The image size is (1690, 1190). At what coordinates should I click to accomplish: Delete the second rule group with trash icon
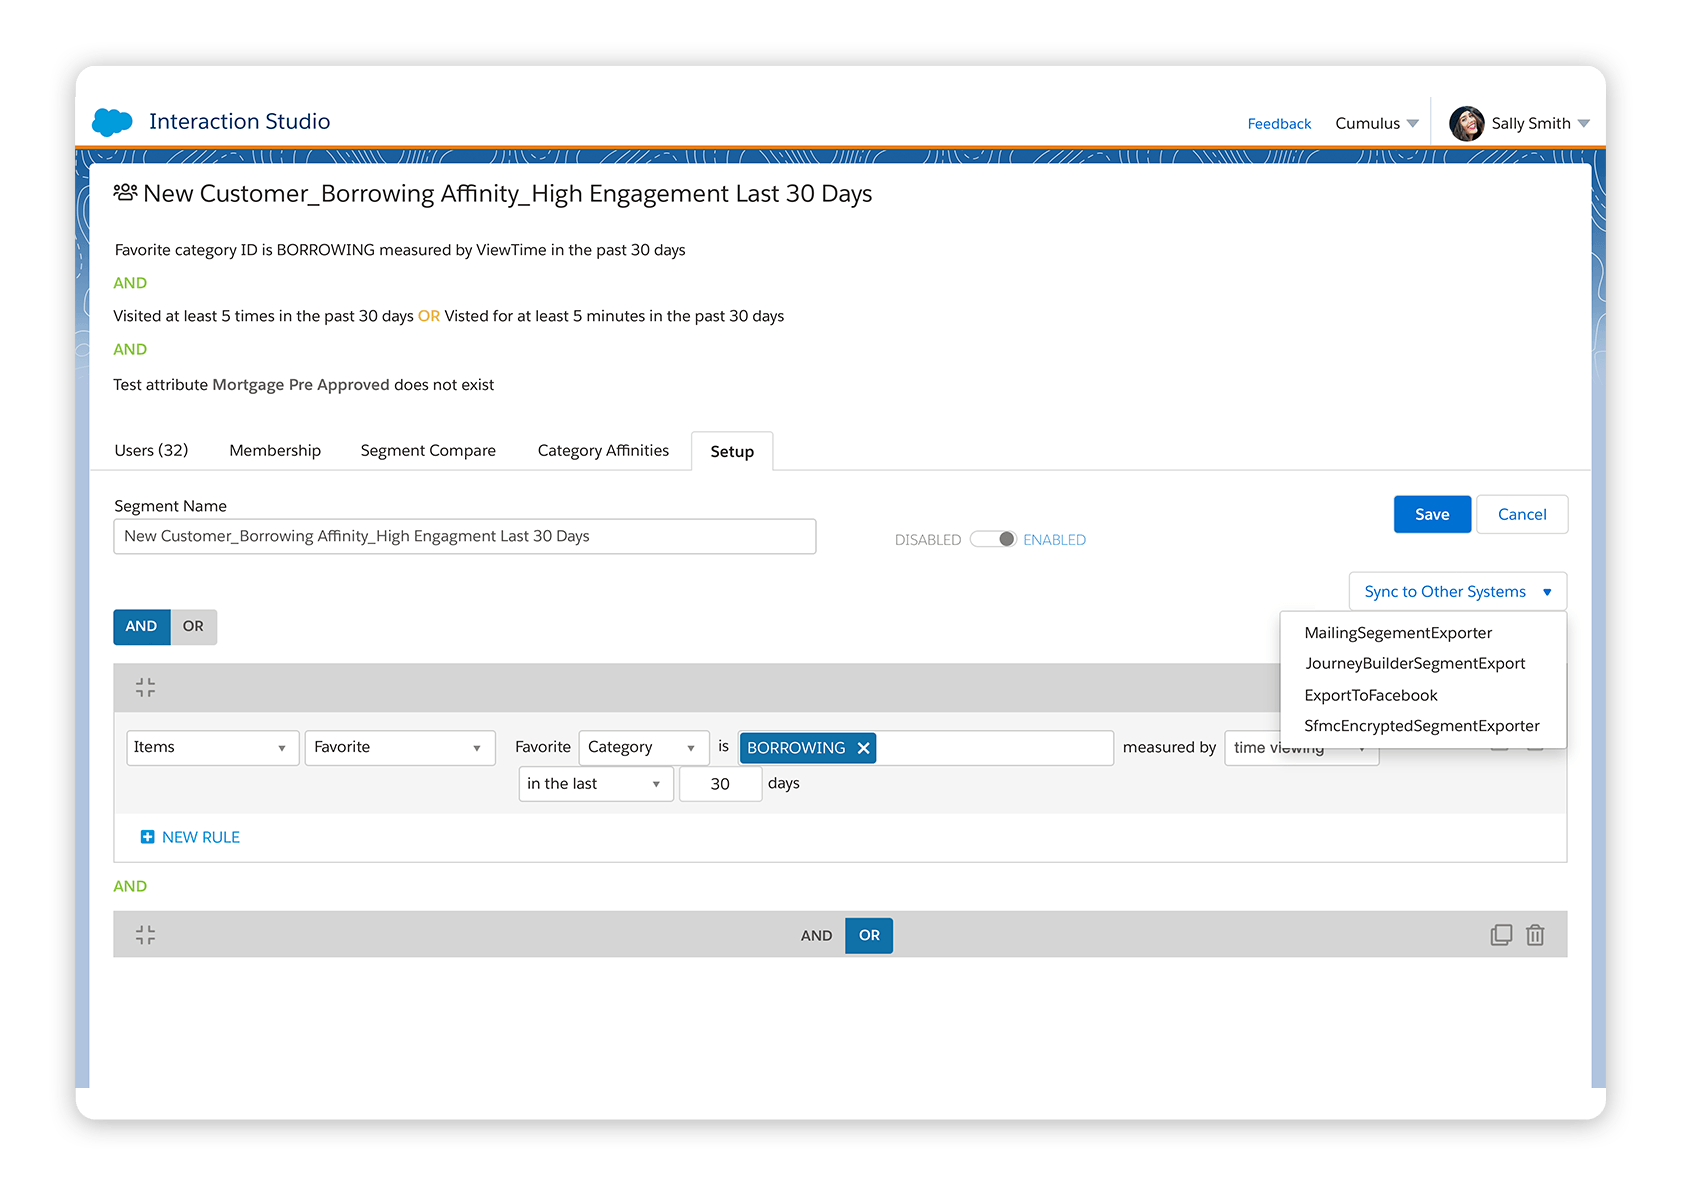[1535, 935]
